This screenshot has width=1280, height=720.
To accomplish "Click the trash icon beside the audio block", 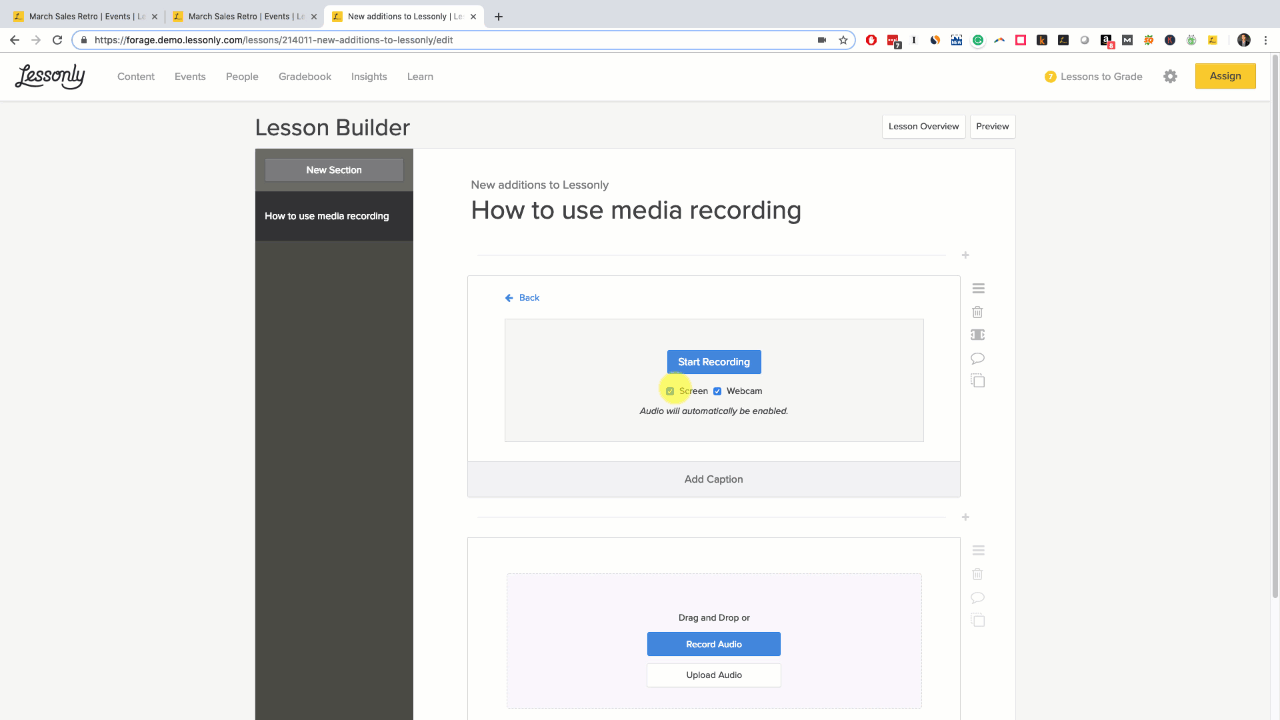I will [x=977, y=574].
